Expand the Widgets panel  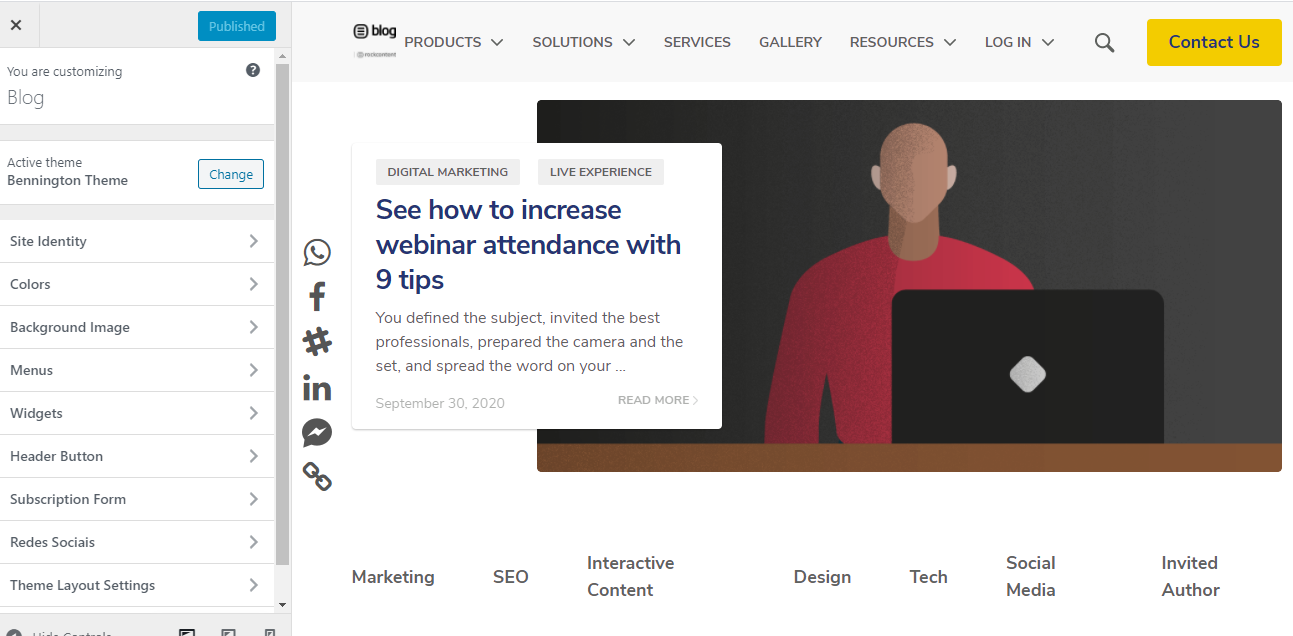[137, 413]
